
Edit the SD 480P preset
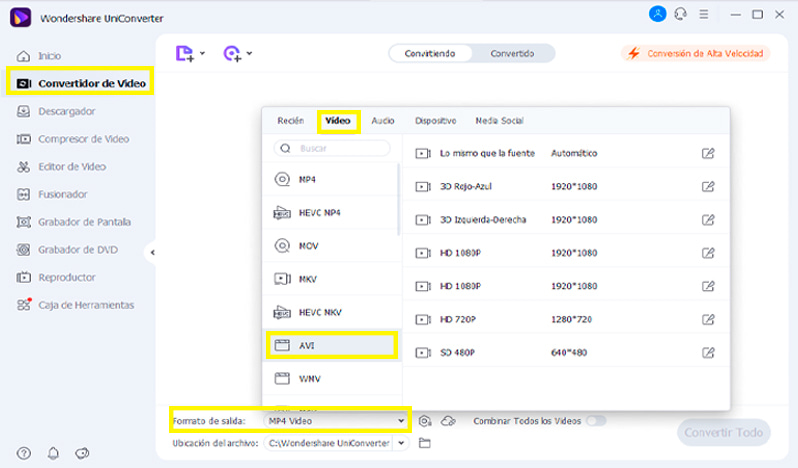tap(708, 353)
